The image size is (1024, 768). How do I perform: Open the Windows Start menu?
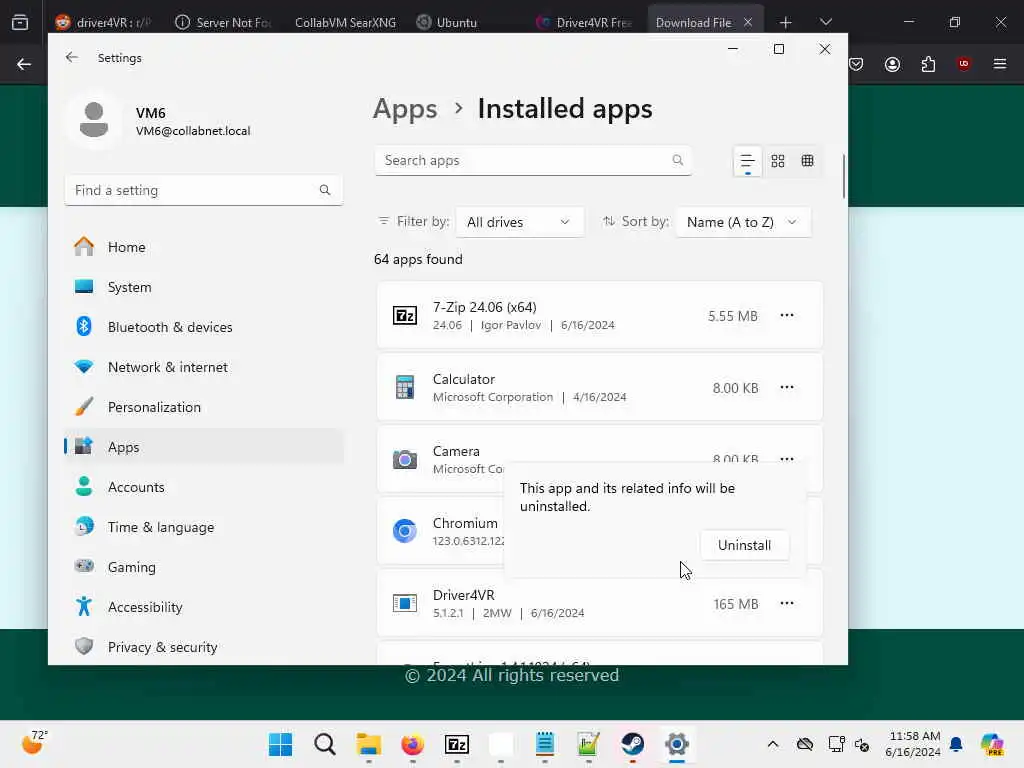(x=281, y=744)
